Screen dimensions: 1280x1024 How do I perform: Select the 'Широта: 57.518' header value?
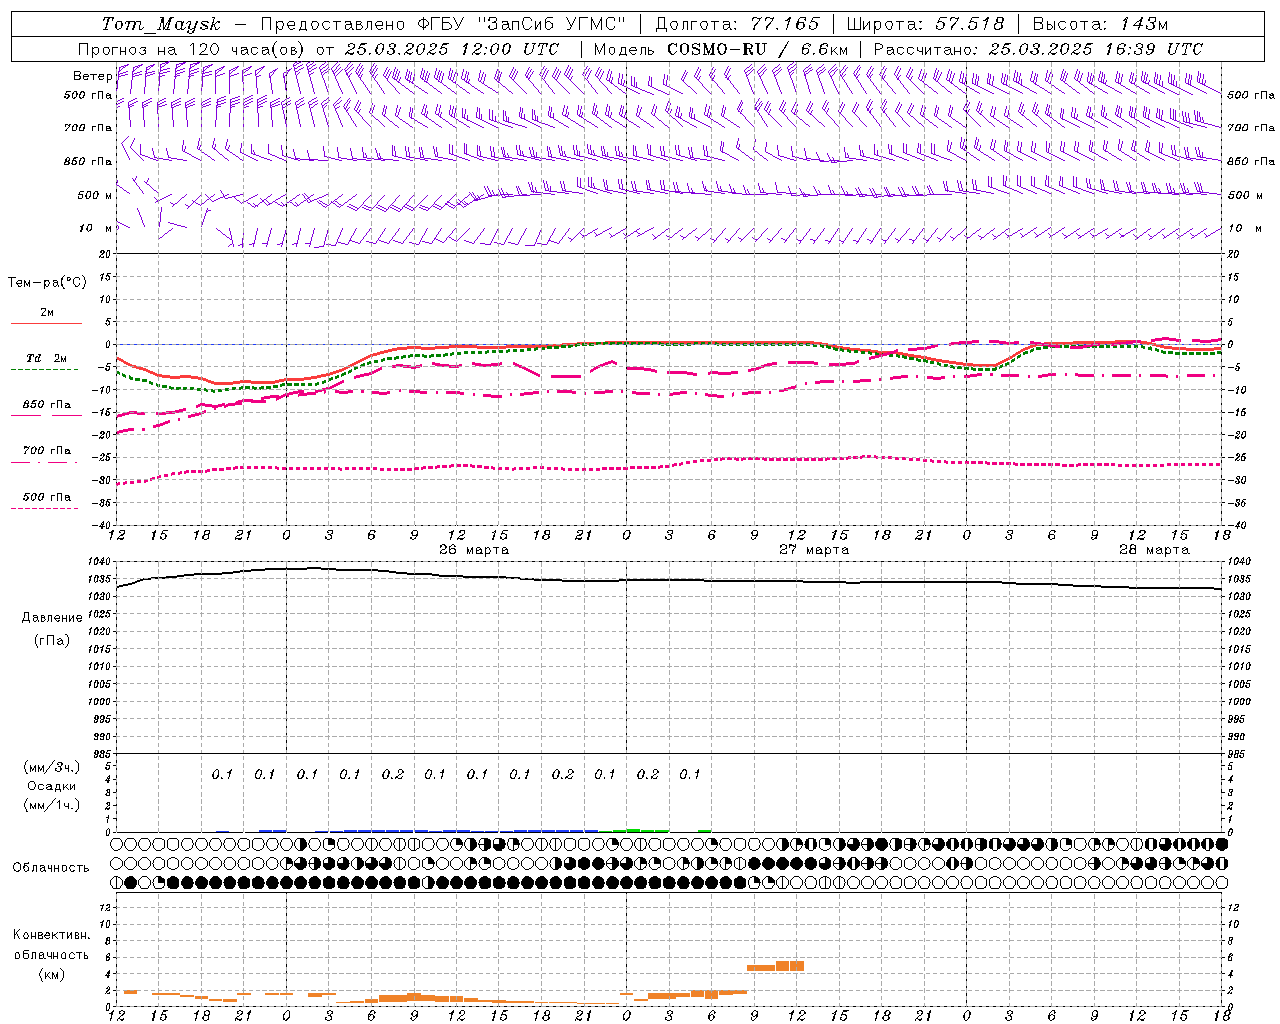coord(925,24)
